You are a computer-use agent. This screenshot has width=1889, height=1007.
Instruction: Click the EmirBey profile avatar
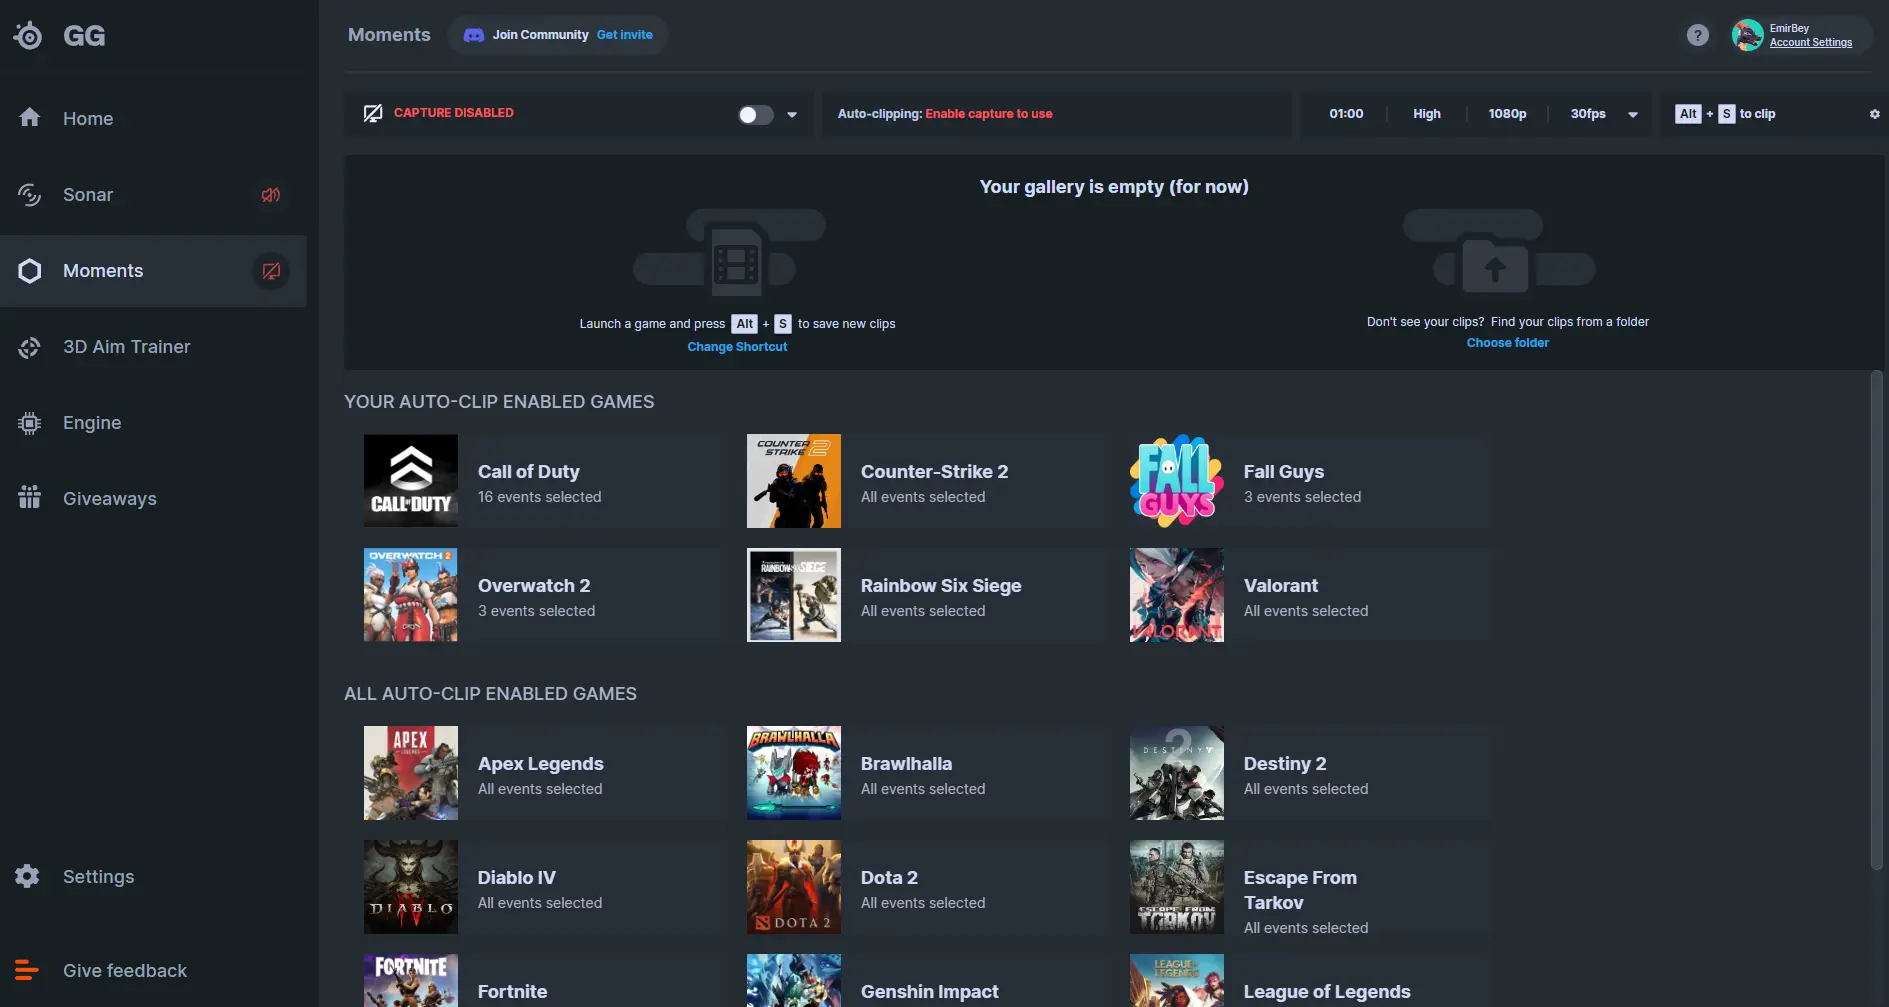[1748, 35]
